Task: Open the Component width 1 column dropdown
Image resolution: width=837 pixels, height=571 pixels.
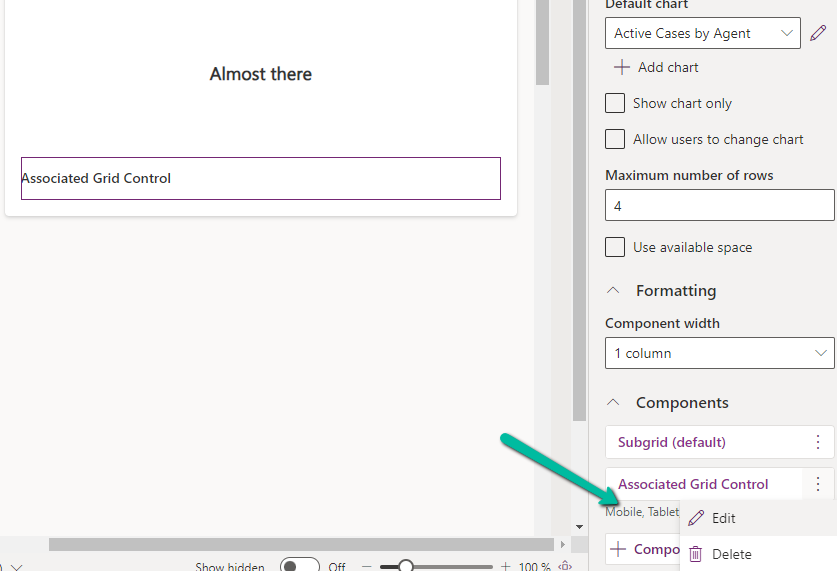Action: [x=720, y=353]
